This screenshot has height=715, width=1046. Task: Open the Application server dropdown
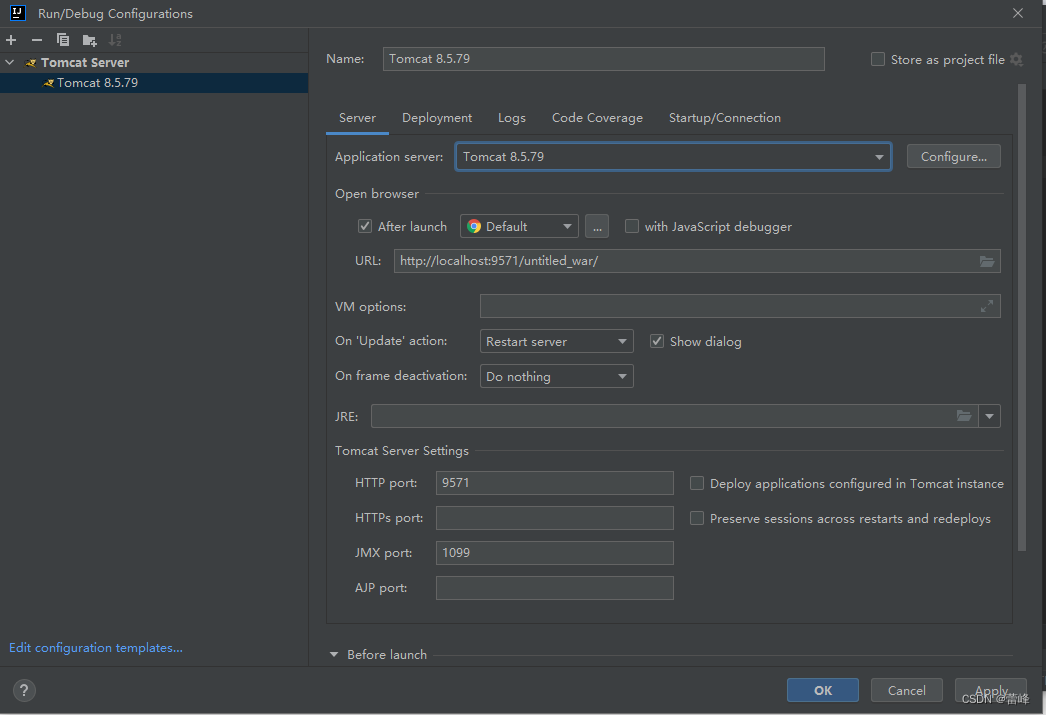pyautogui.click(x=673, y=157)
